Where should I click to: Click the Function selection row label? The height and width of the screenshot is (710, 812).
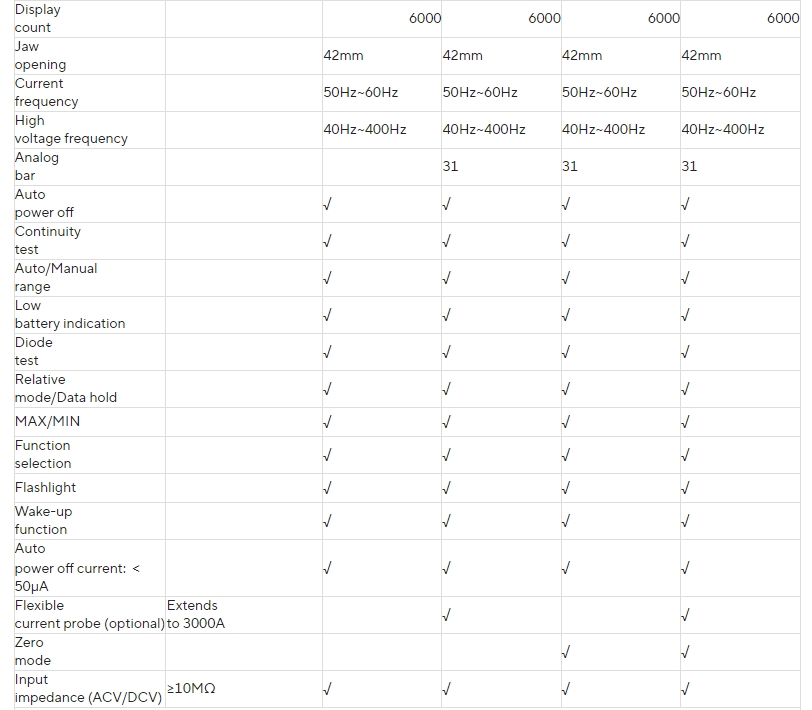click(43, 455)
